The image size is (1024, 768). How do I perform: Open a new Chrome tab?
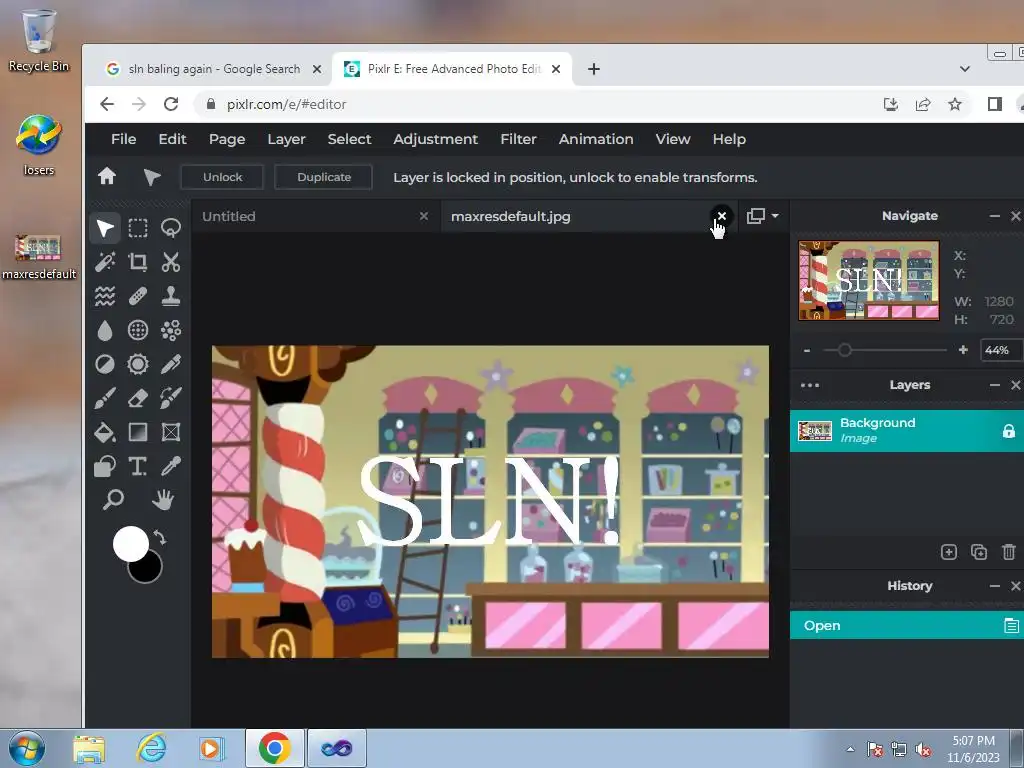(x=594, y=69)
